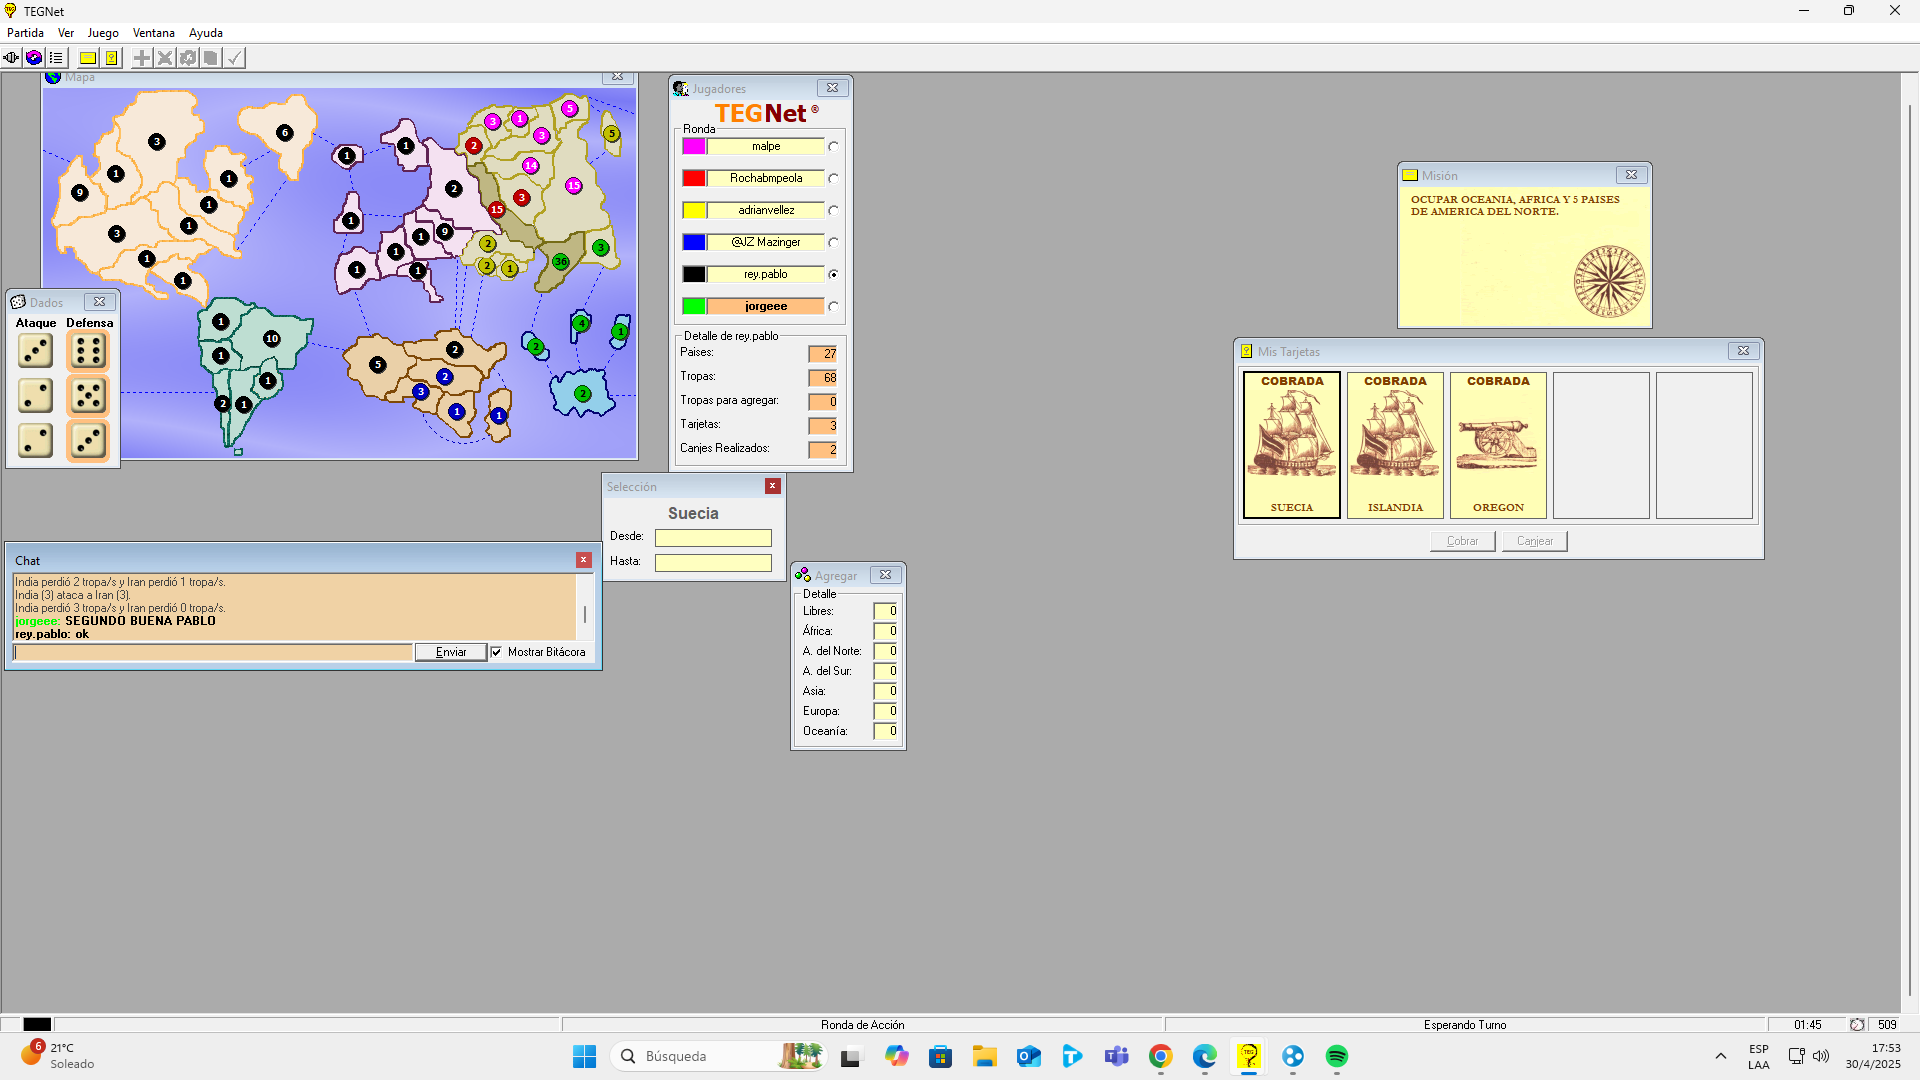Screen dimensions: 1920x1080
Task: Select the @JZ Mazinger player radio button
Action: coord(833,243)
